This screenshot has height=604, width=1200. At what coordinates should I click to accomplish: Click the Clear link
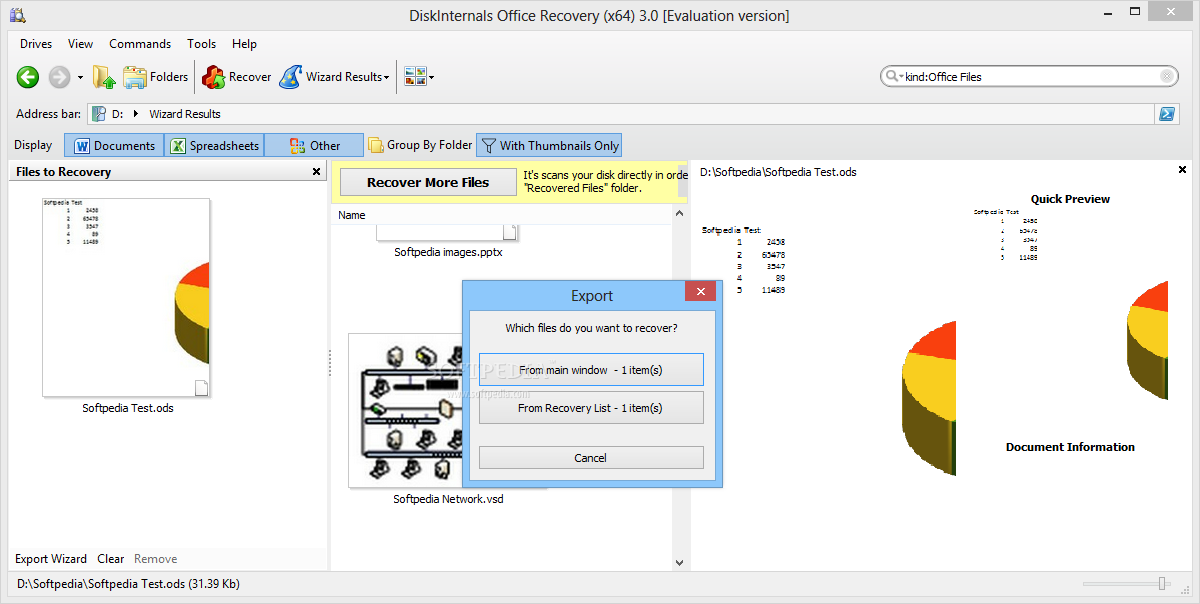(x=111, y=559)
